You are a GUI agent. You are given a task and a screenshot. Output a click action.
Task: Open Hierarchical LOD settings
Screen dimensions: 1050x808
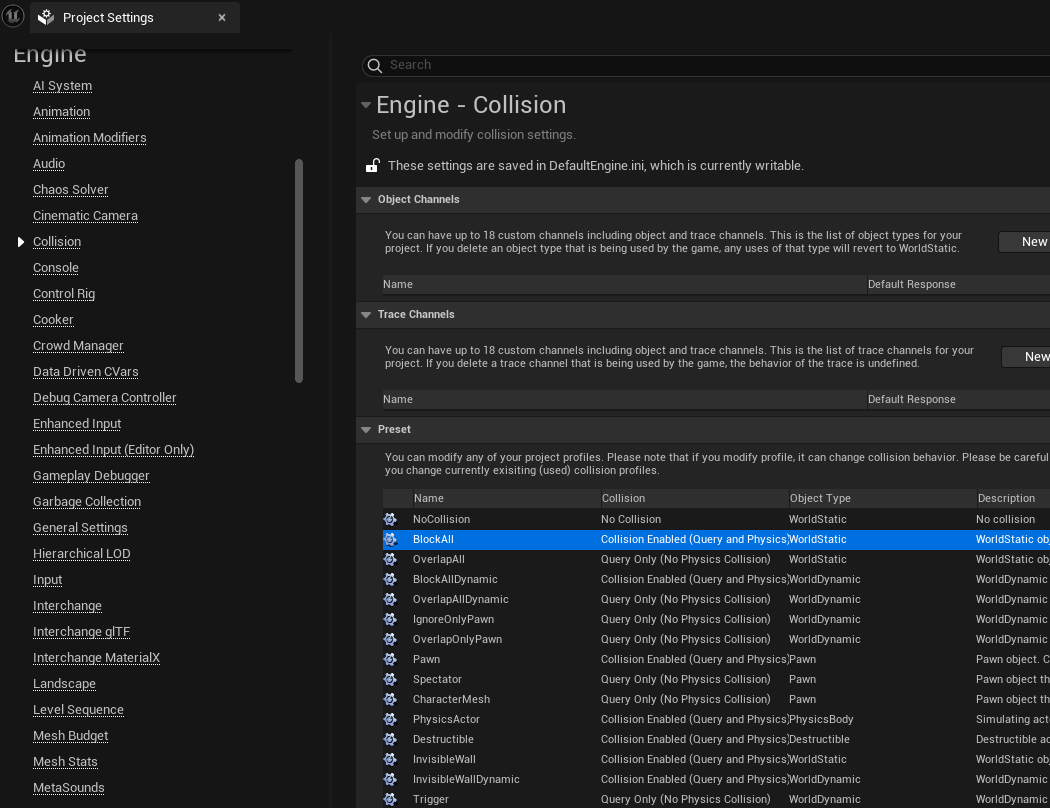[x=82, y=554]
